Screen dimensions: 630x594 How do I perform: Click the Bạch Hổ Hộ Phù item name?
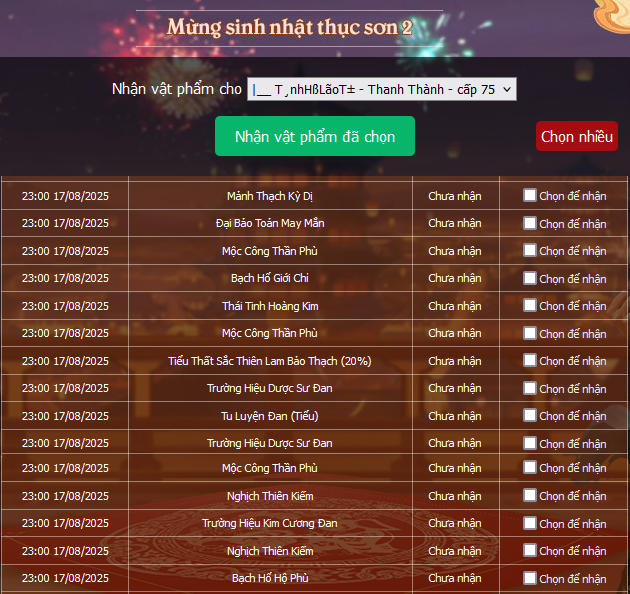[x=270, y=578]
